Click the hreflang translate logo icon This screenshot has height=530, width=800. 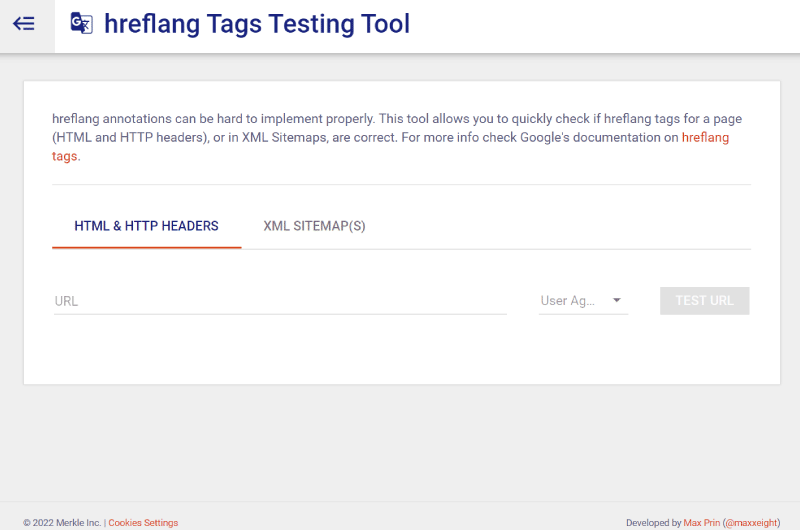[82, 23]
